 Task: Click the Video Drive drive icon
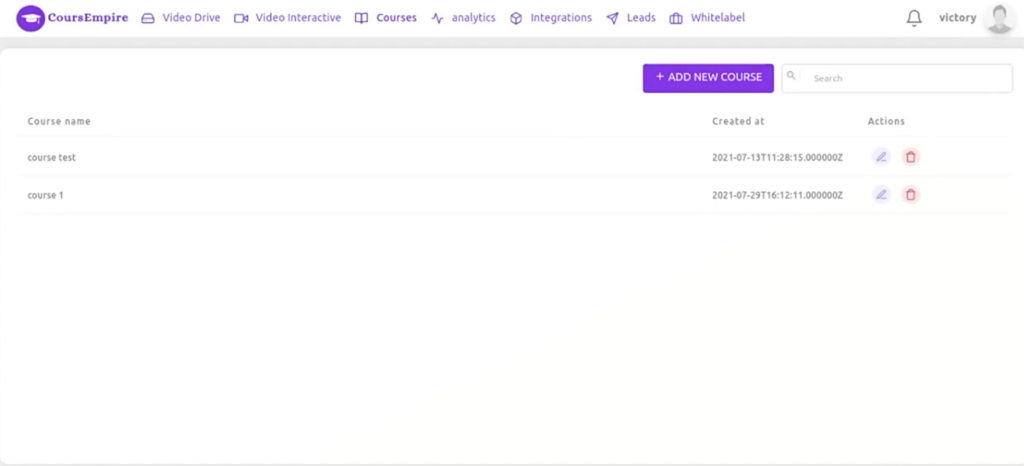[148, 18]
